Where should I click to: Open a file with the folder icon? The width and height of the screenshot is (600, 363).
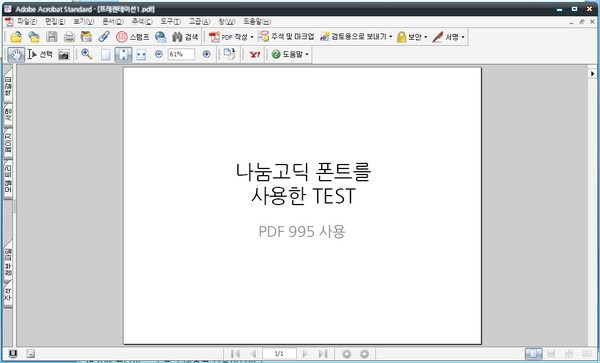16,37
